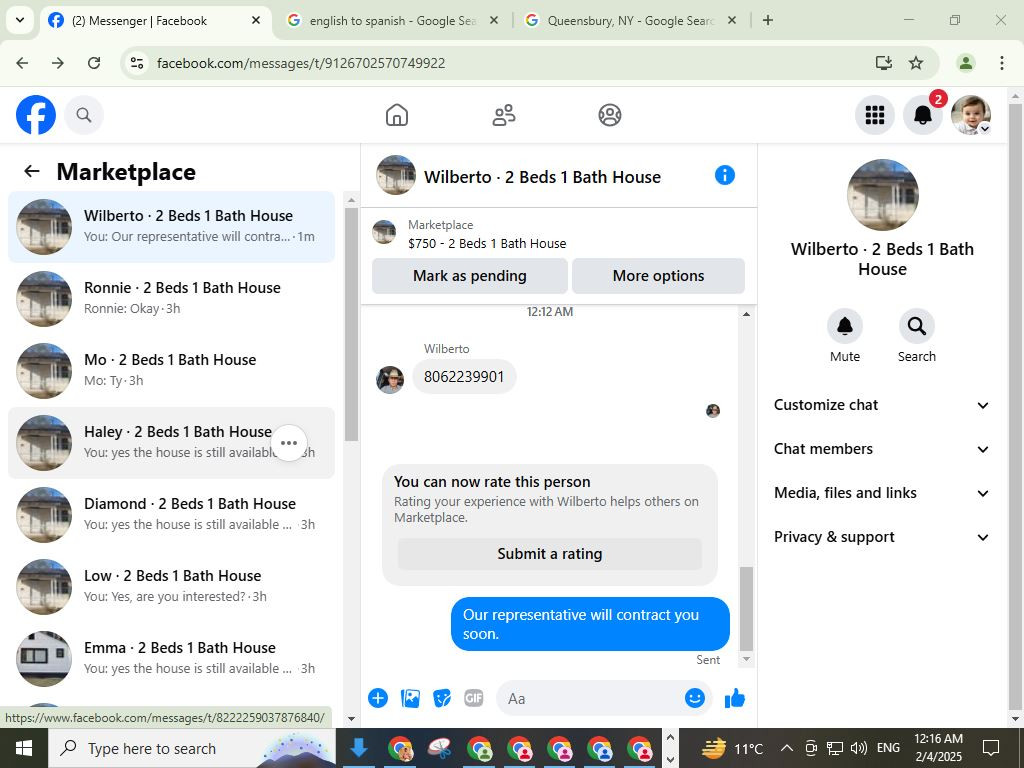Open options menu for Haley conversation
1024x768 pixels.
point(289,443)
